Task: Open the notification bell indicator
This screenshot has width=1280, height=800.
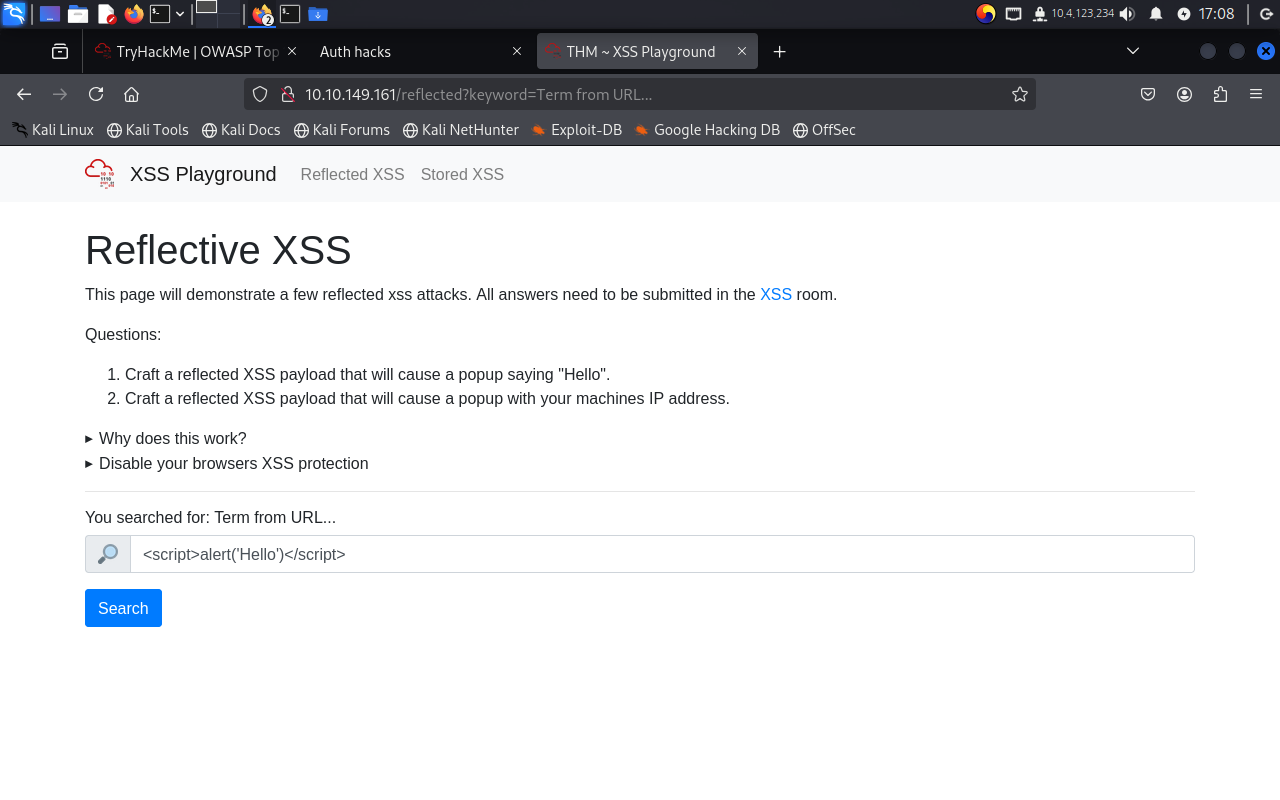Action: coord(1156,14)
